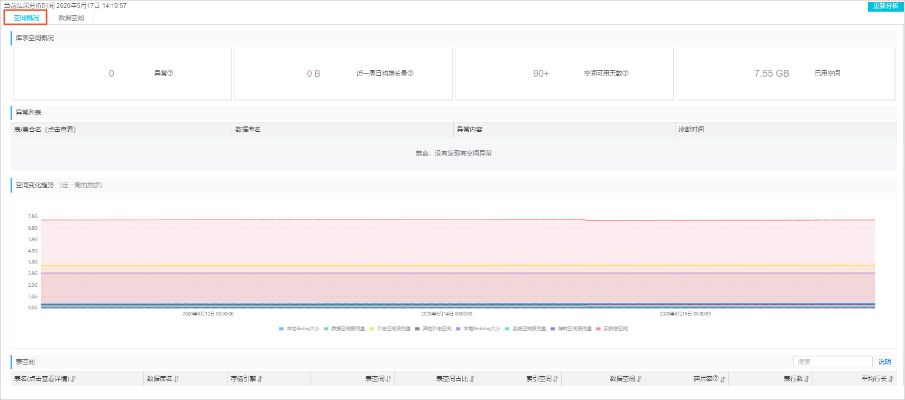
Task: Focus the table space search field
Action: click(832, 361)
